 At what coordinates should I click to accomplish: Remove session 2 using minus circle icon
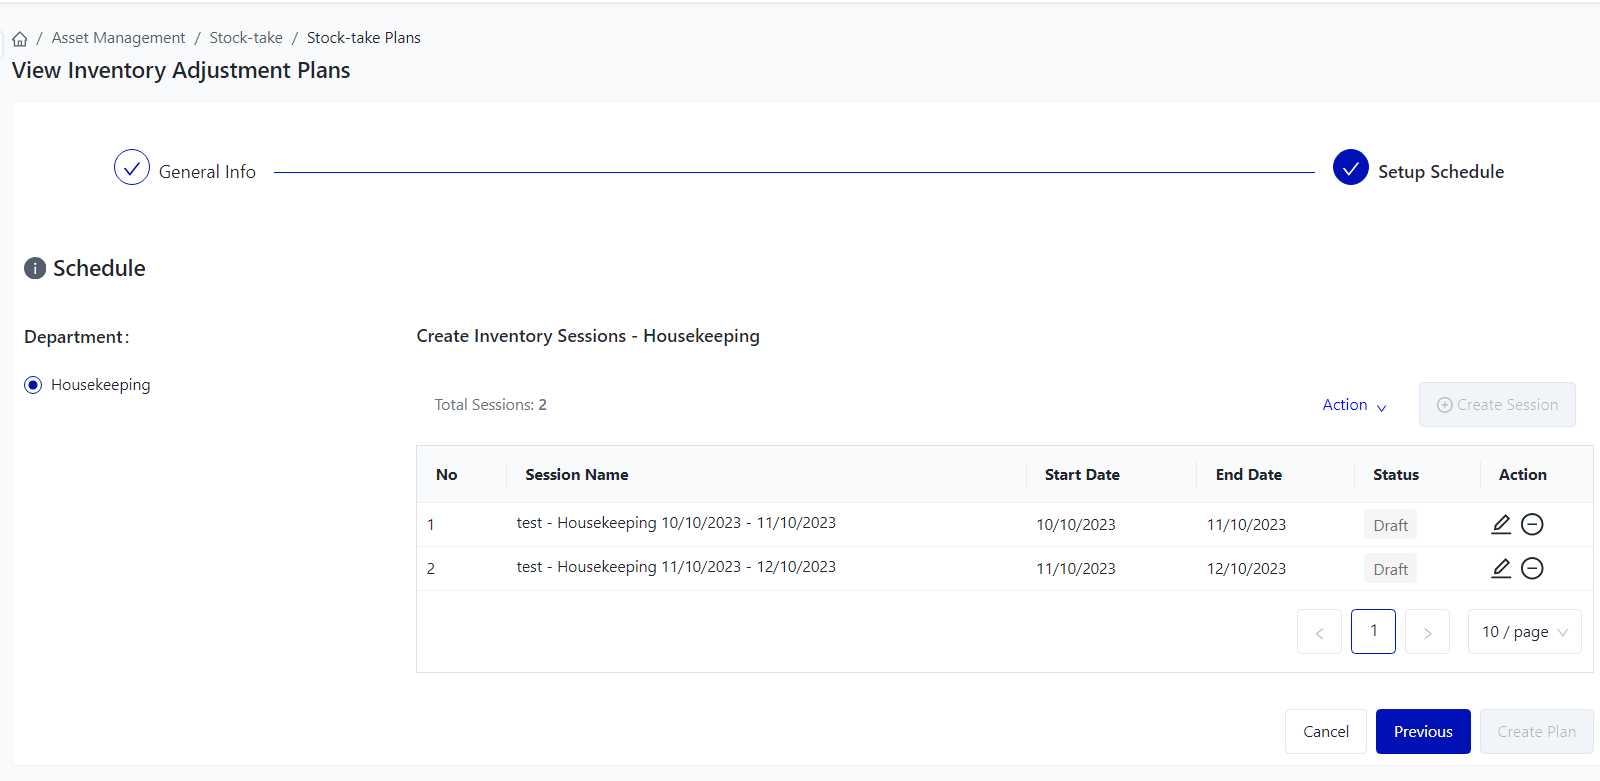[1532, 568]
